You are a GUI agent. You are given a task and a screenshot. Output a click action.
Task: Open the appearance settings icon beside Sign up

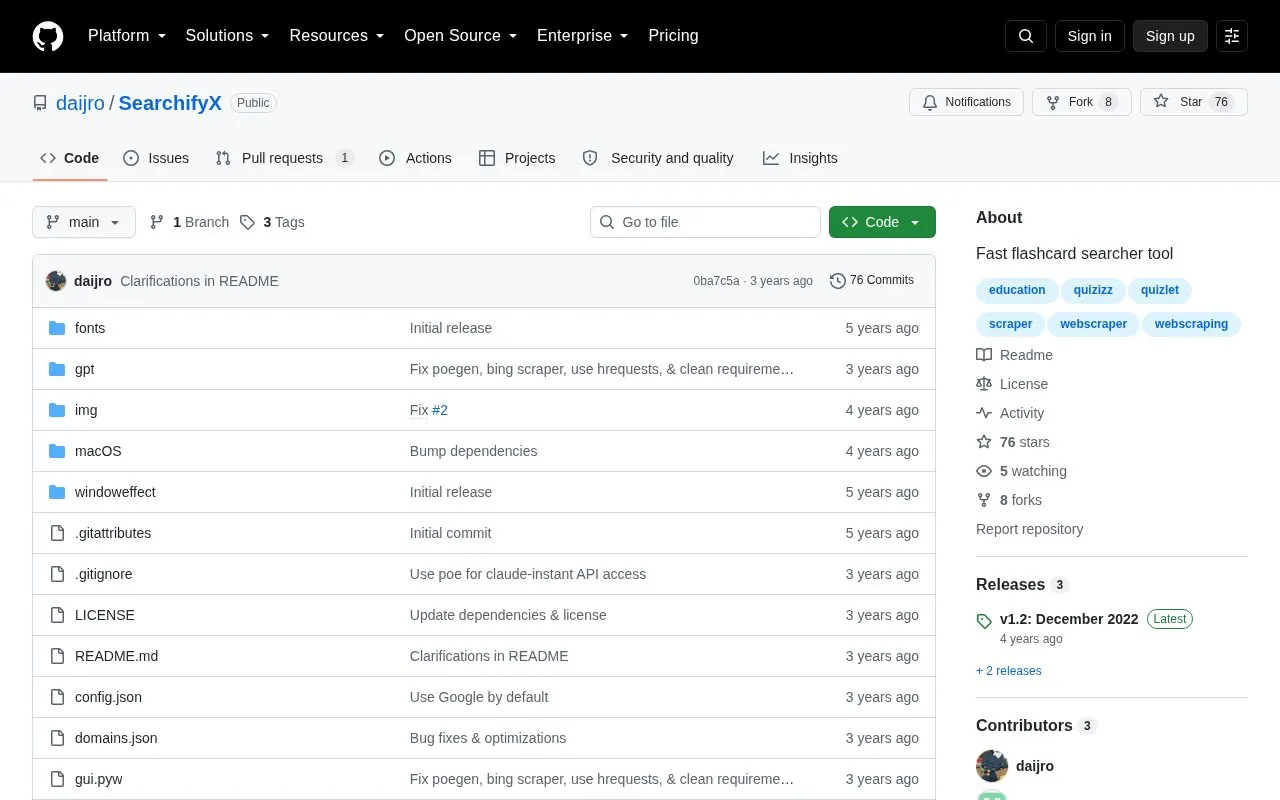click(1232, 36)
